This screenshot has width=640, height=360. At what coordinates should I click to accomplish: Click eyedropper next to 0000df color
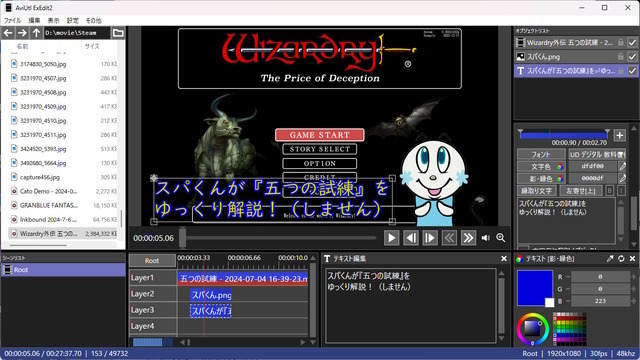tap(622, 178)
